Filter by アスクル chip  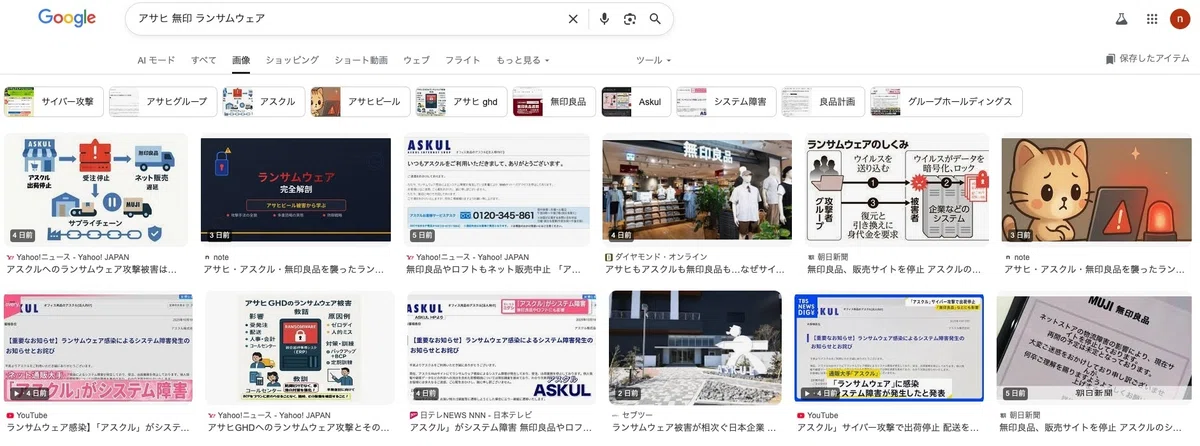pyautogui.click(x=263, y=102)
